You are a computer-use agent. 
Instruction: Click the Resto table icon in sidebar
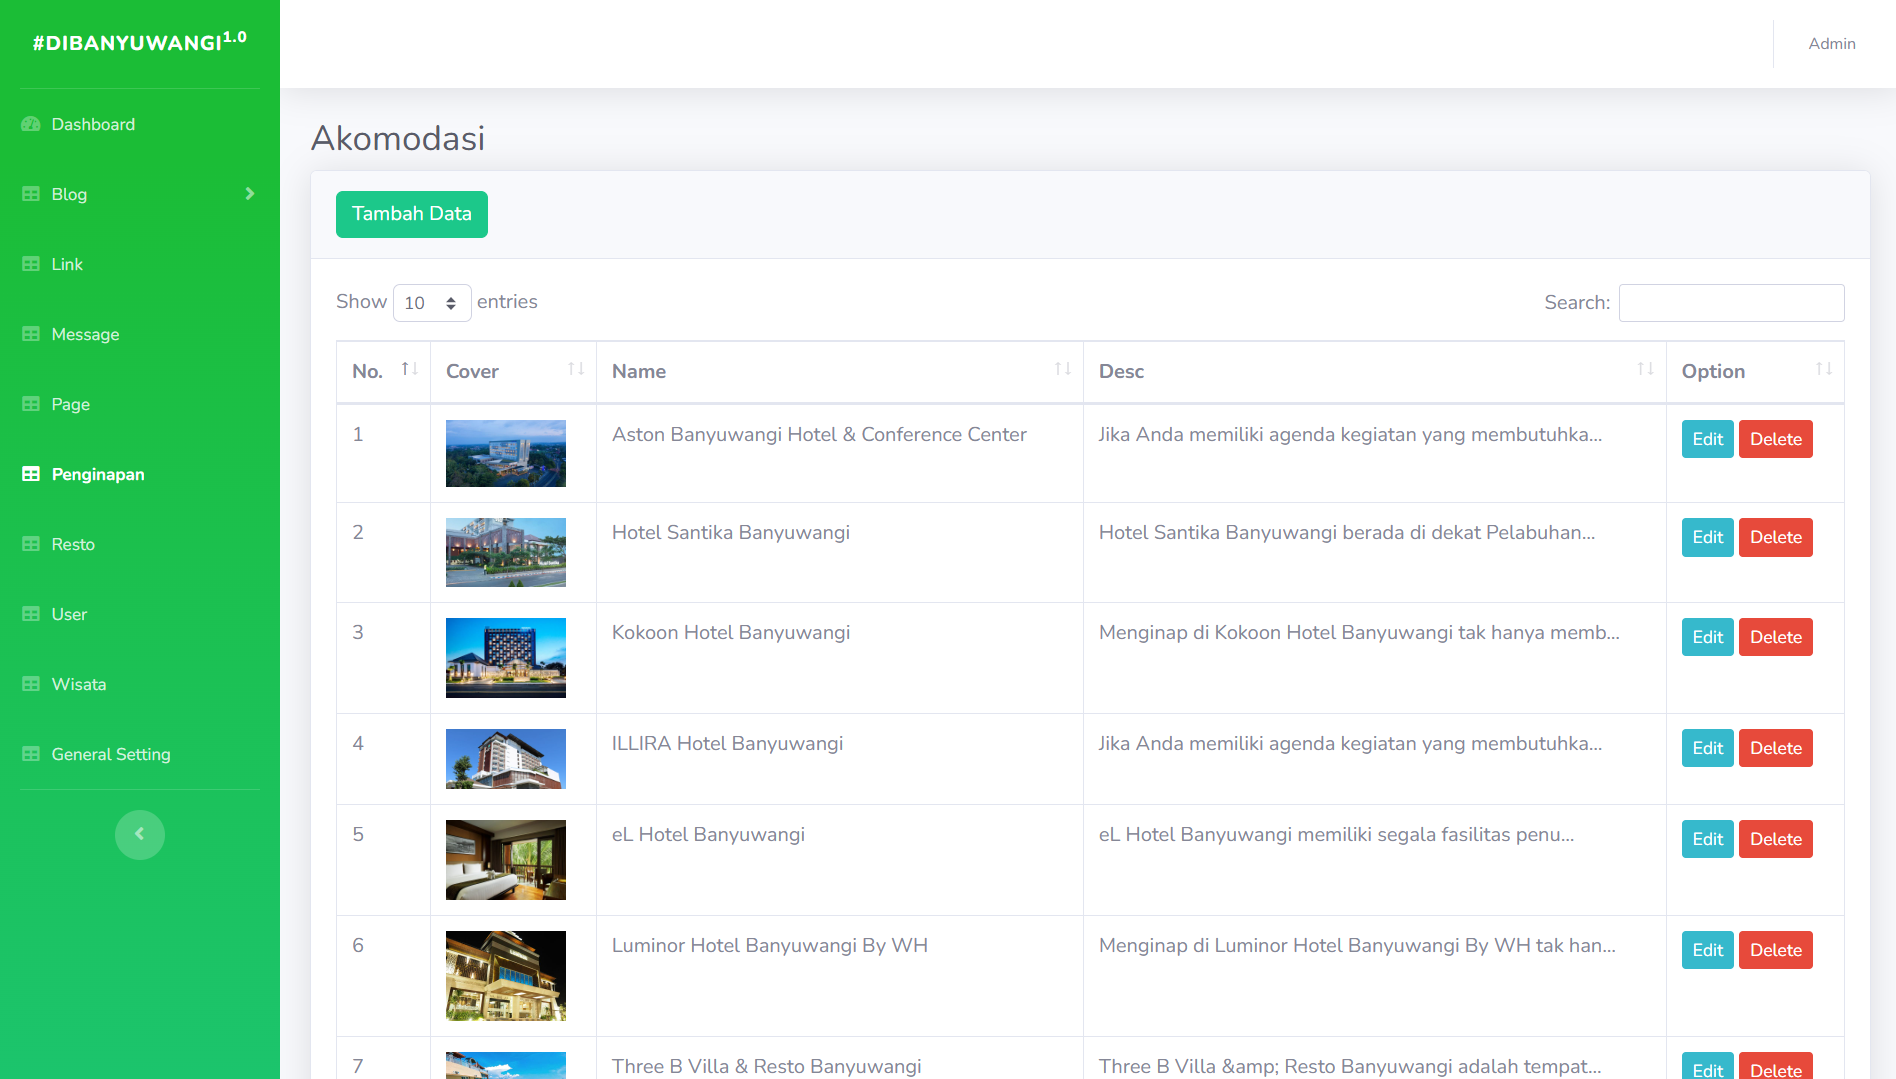31,544
